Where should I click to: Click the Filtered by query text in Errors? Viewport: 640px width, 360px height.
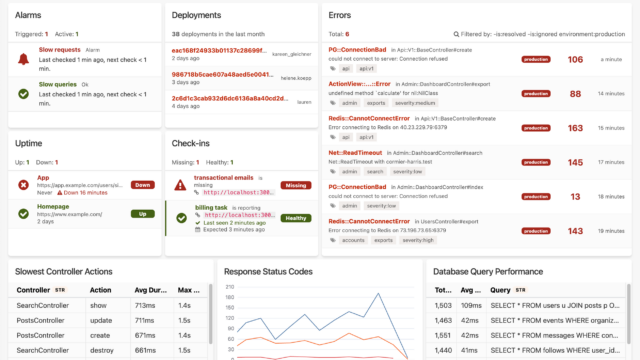(543, 34)
